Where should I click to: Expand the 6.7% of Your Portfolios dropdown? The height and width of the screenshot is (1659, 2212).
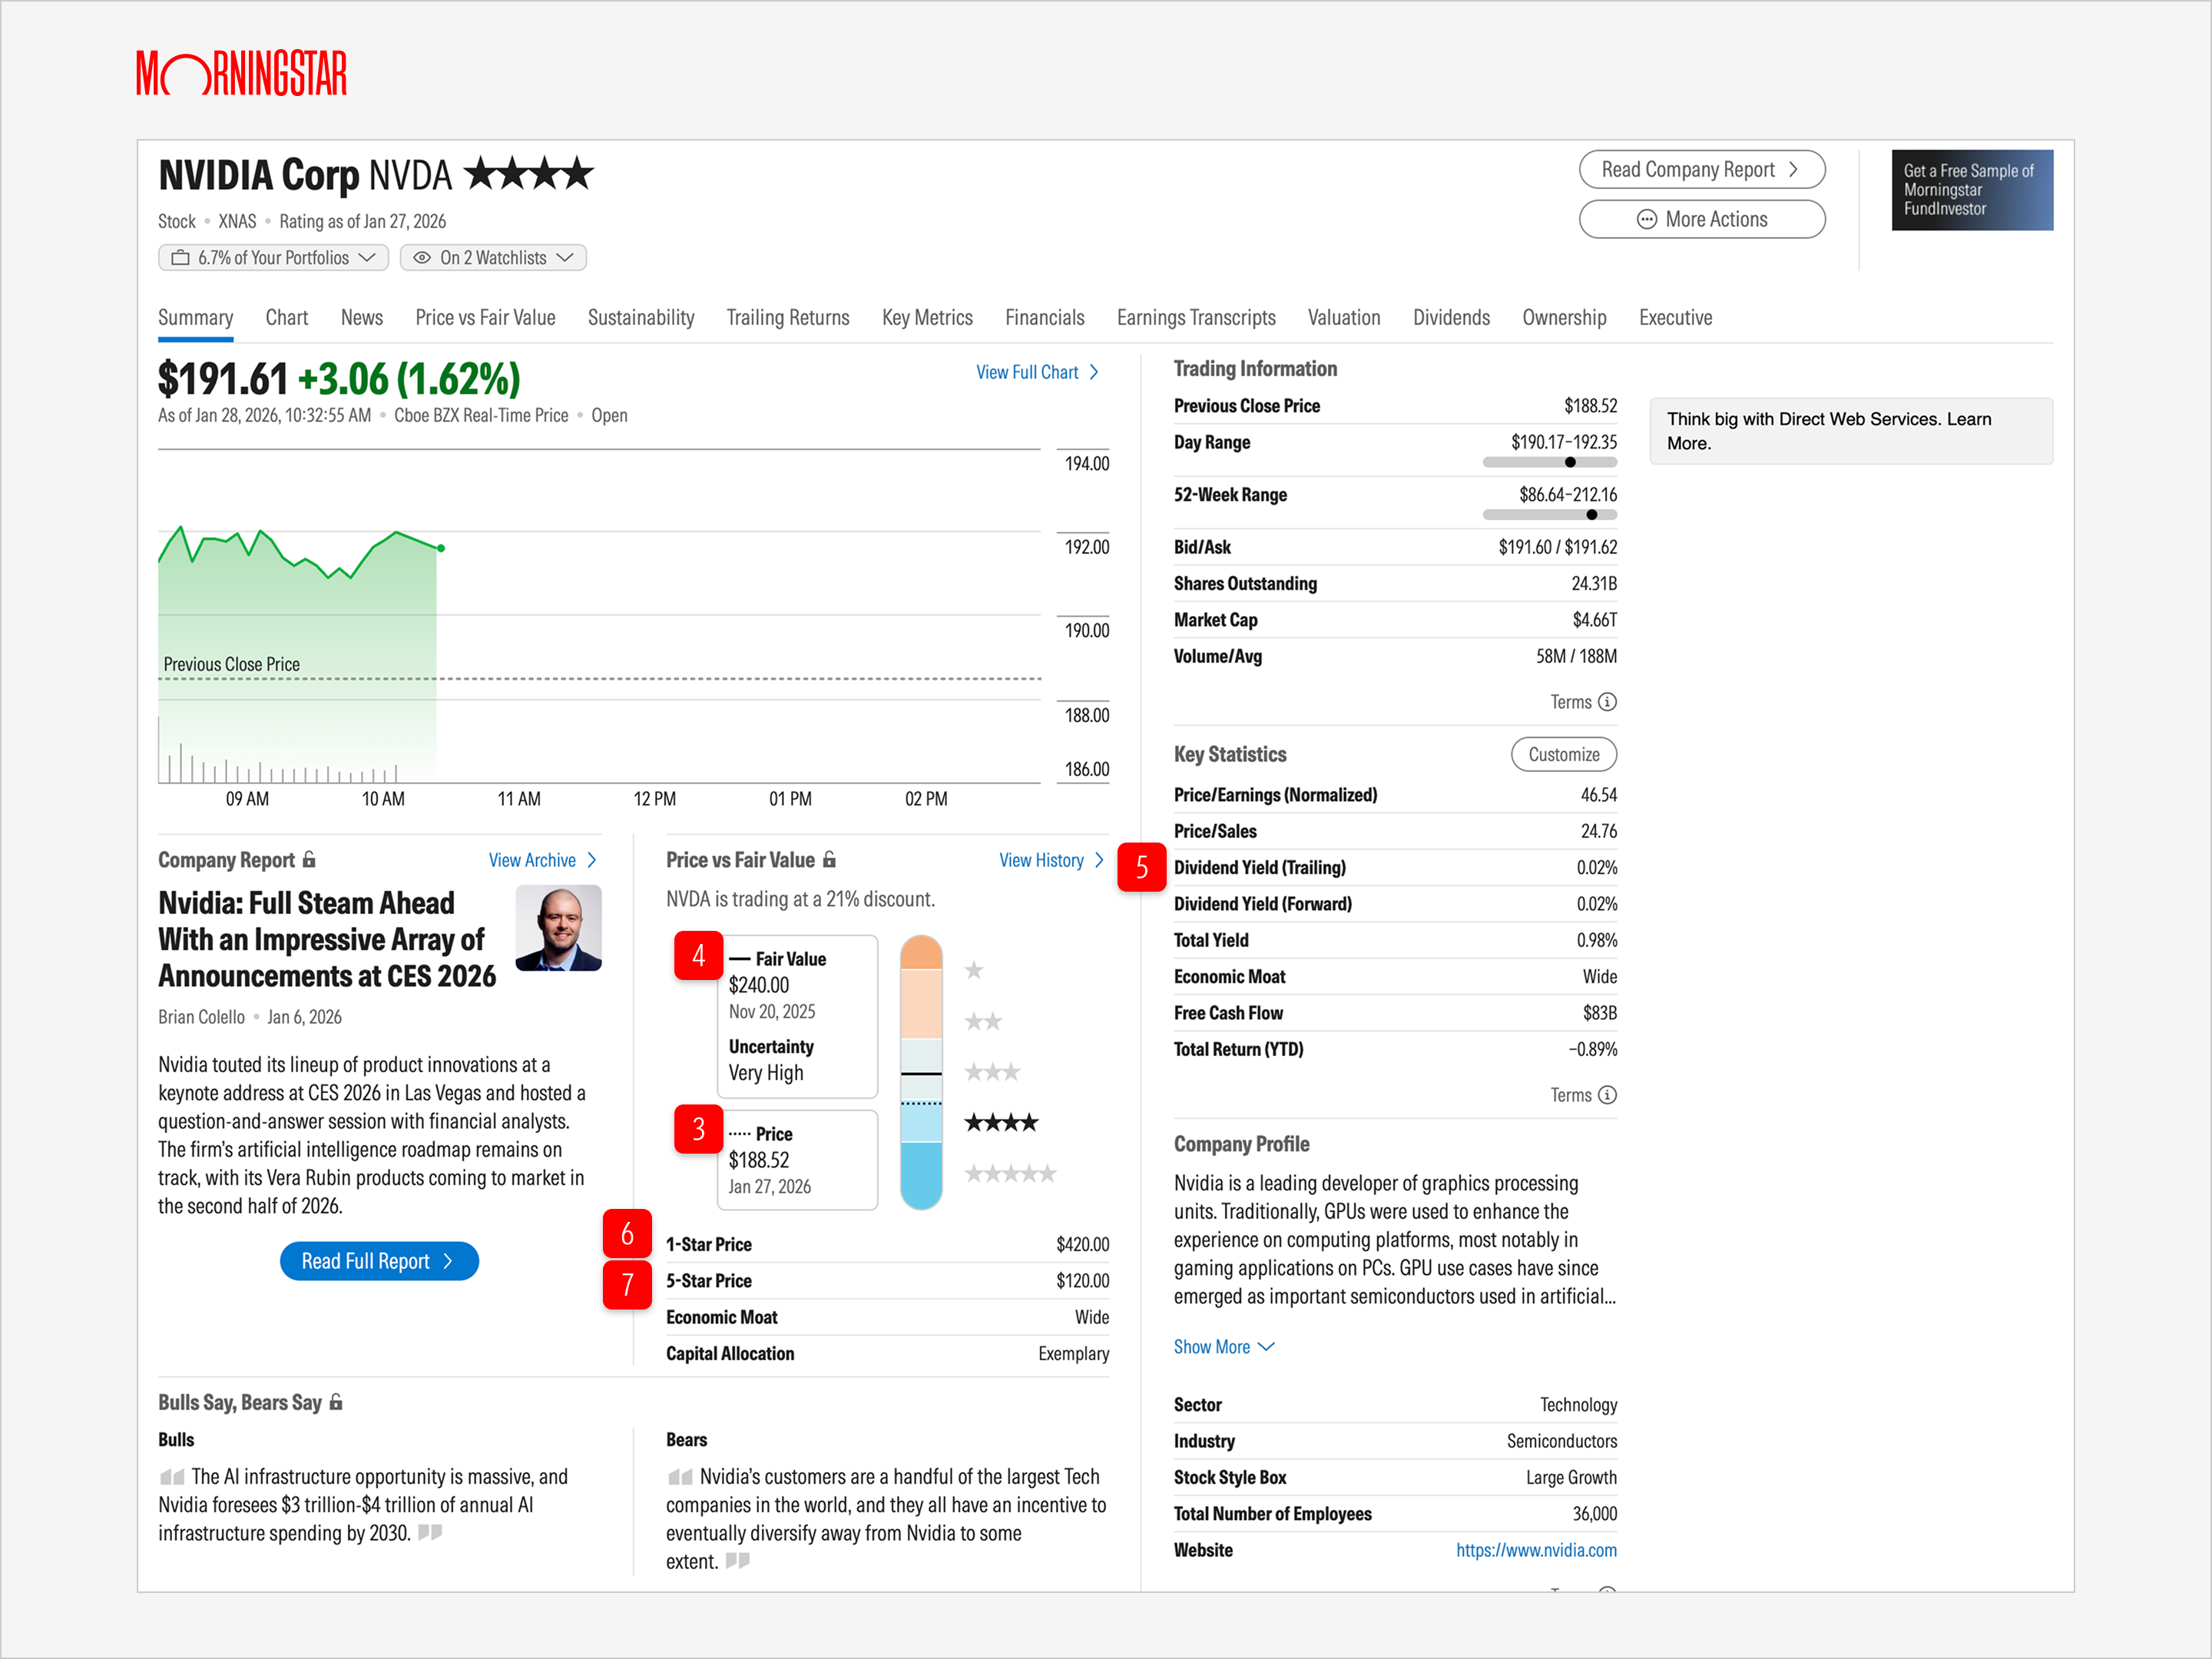(273, 258)
